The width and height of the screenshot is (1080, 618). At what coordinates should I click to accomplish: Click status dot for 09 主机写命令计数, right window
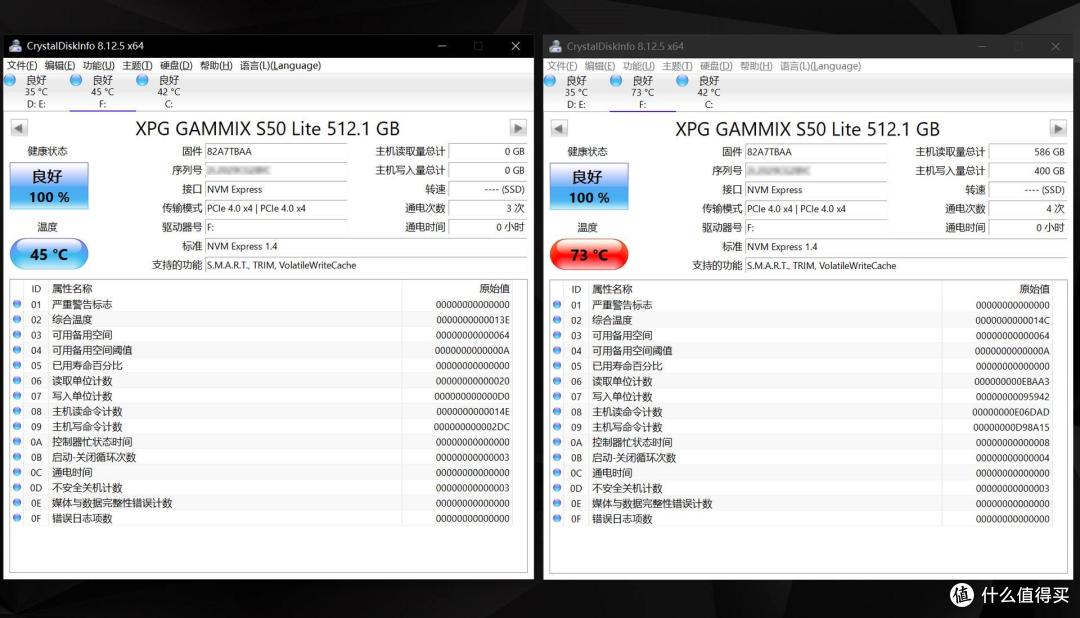(557, 426)
